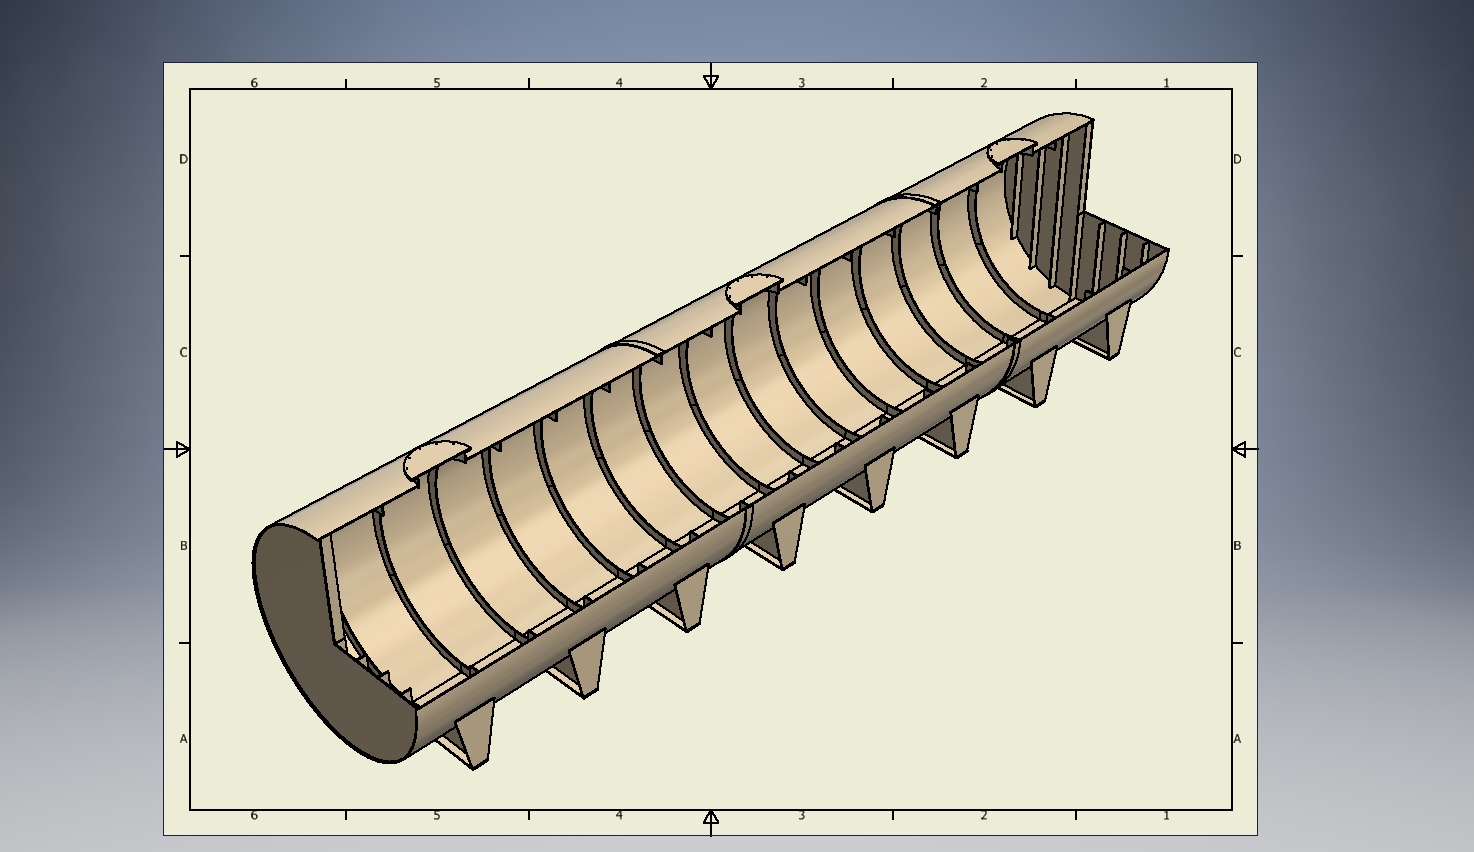Image resolution: width=1474 pixels, height=852 pixels.
Task: Click zone label 3 on bottom border
Action: [801, 815]
